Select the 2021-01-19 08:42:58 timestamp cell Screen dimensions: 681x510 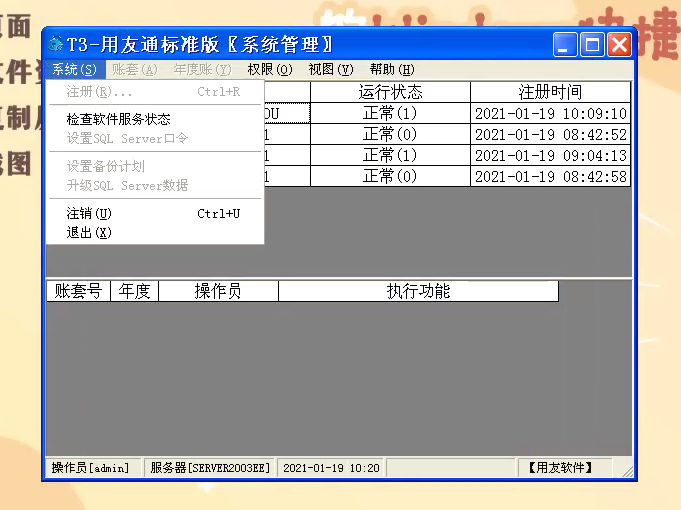[x=550, y=176]
